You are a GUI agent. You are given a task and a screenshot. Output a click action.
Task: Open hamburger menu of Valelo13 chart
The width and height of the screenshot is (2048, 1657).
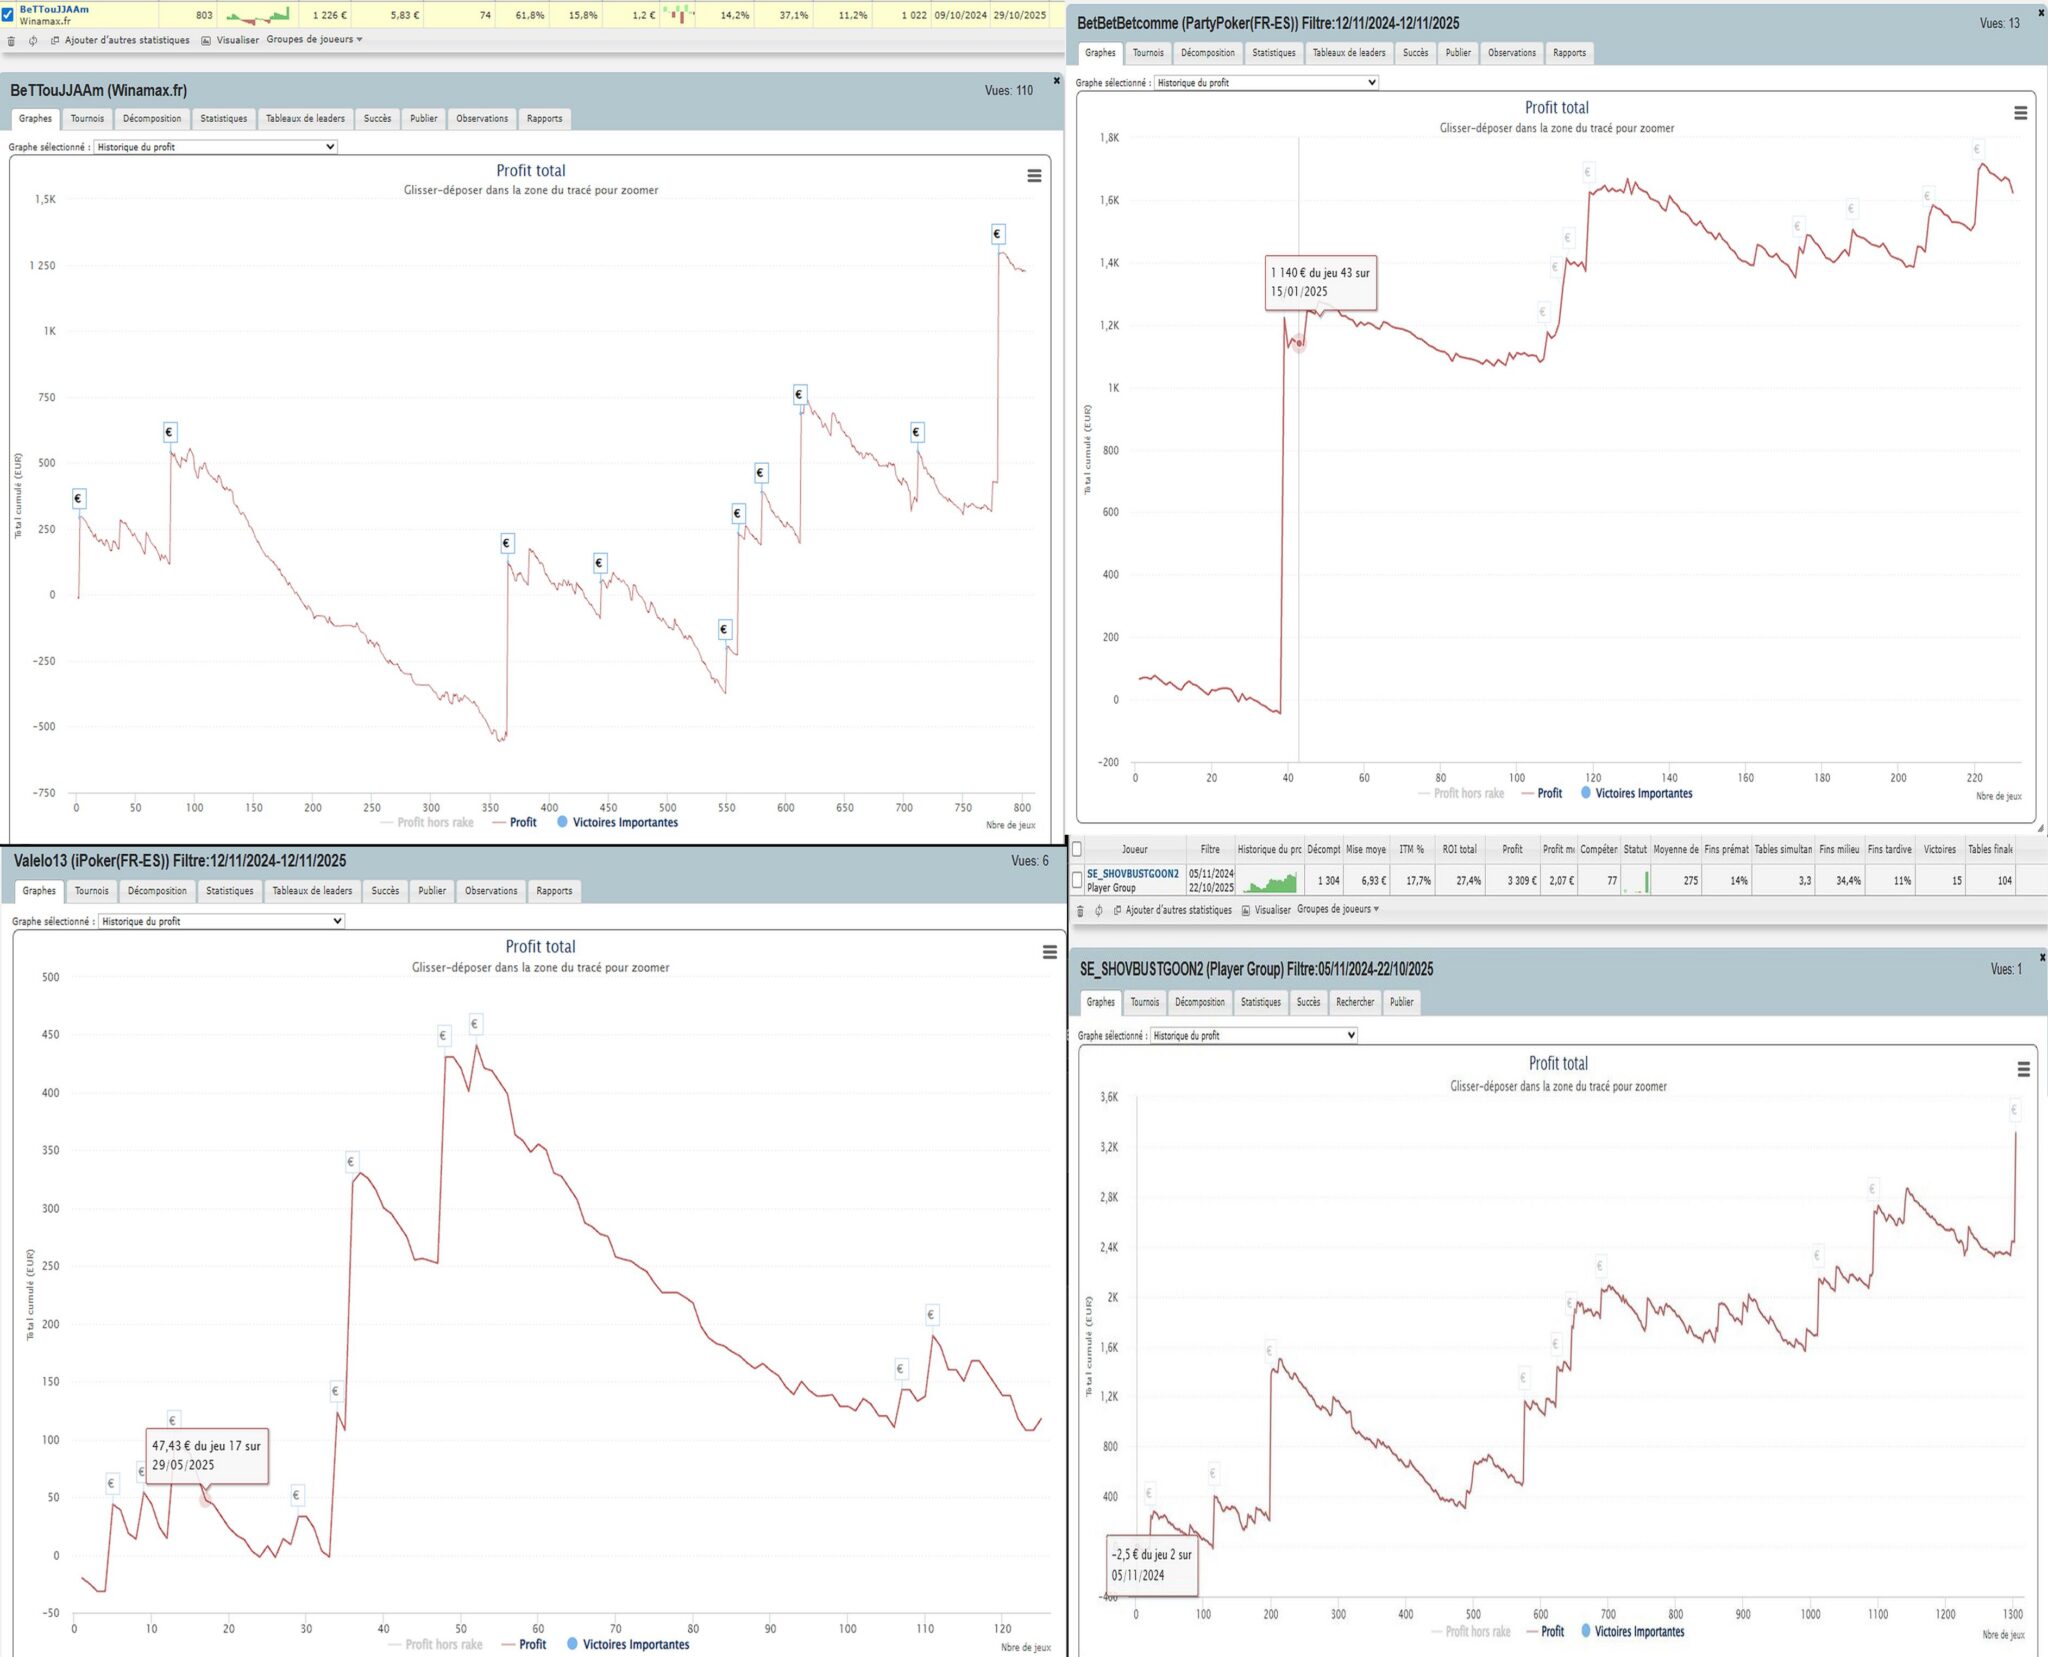click(1049, 952)
